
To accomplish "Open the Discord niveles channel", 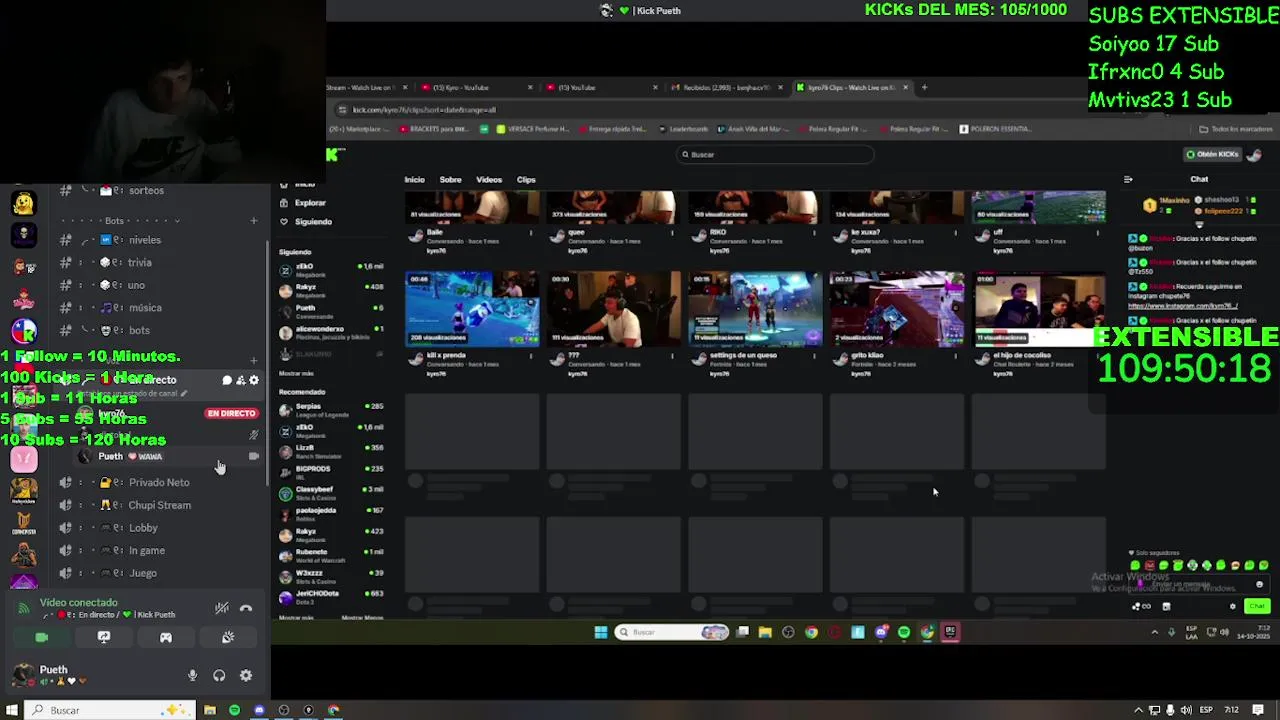I will pyautogui.click(x=160, y=240).
